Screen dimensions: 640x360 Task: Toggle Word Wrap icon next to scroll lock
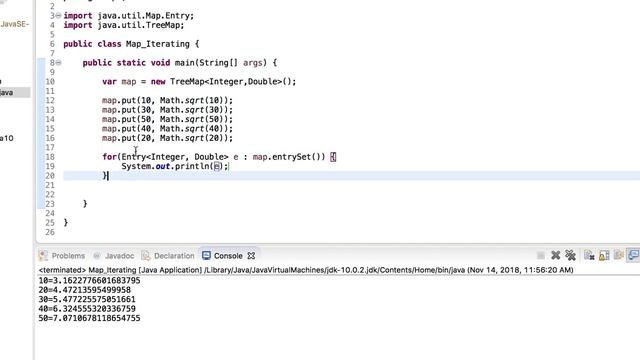[619, 256]
